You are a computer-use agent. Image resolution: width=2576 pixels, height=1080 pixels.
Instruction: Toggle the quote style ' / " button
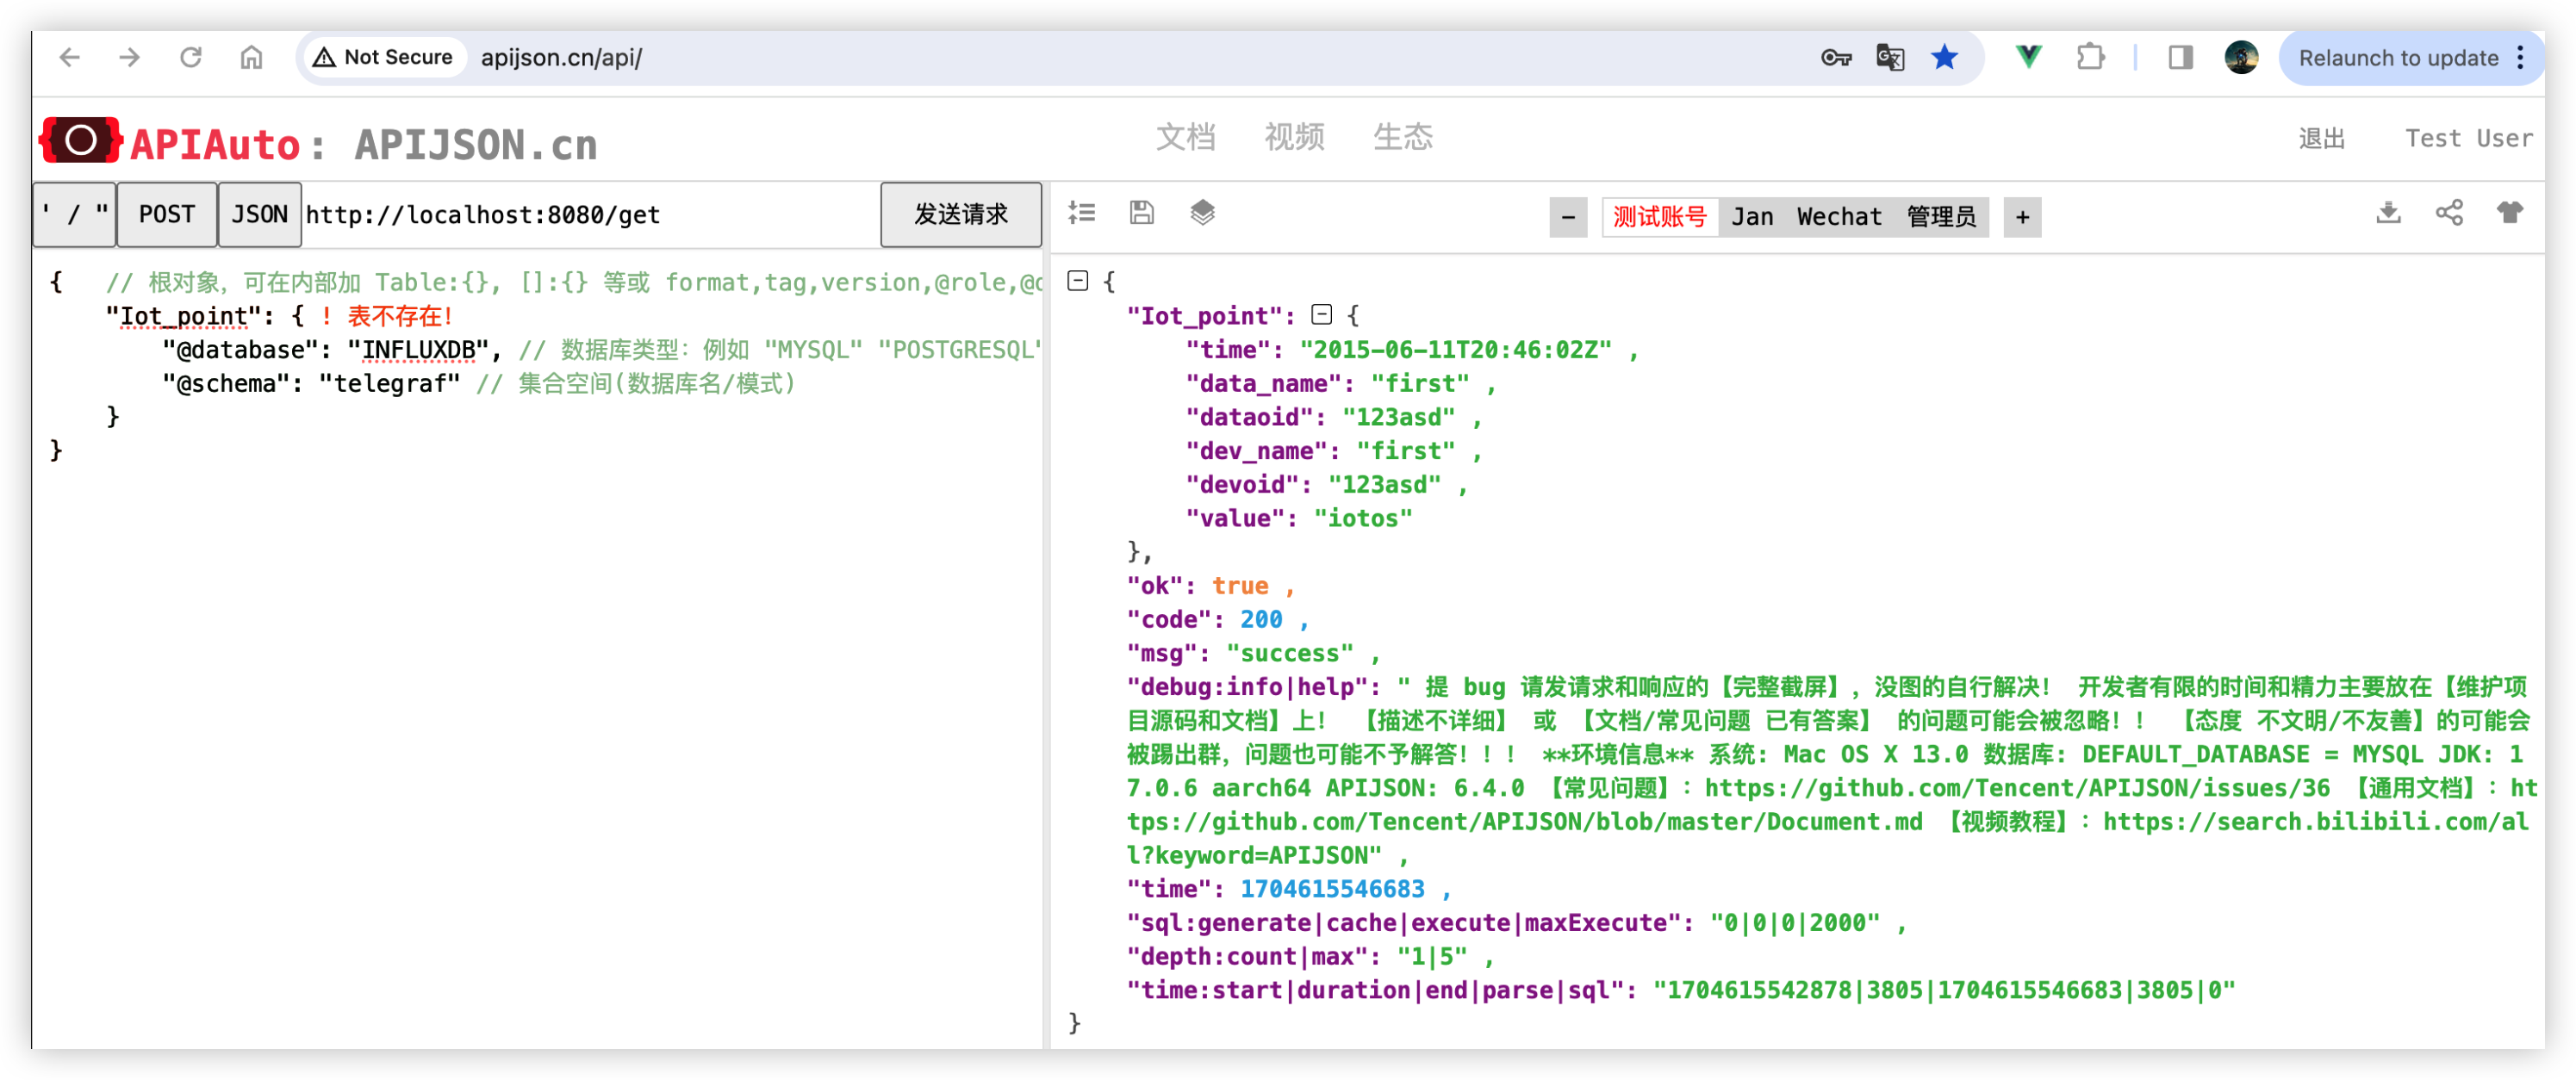coord(74,215)
